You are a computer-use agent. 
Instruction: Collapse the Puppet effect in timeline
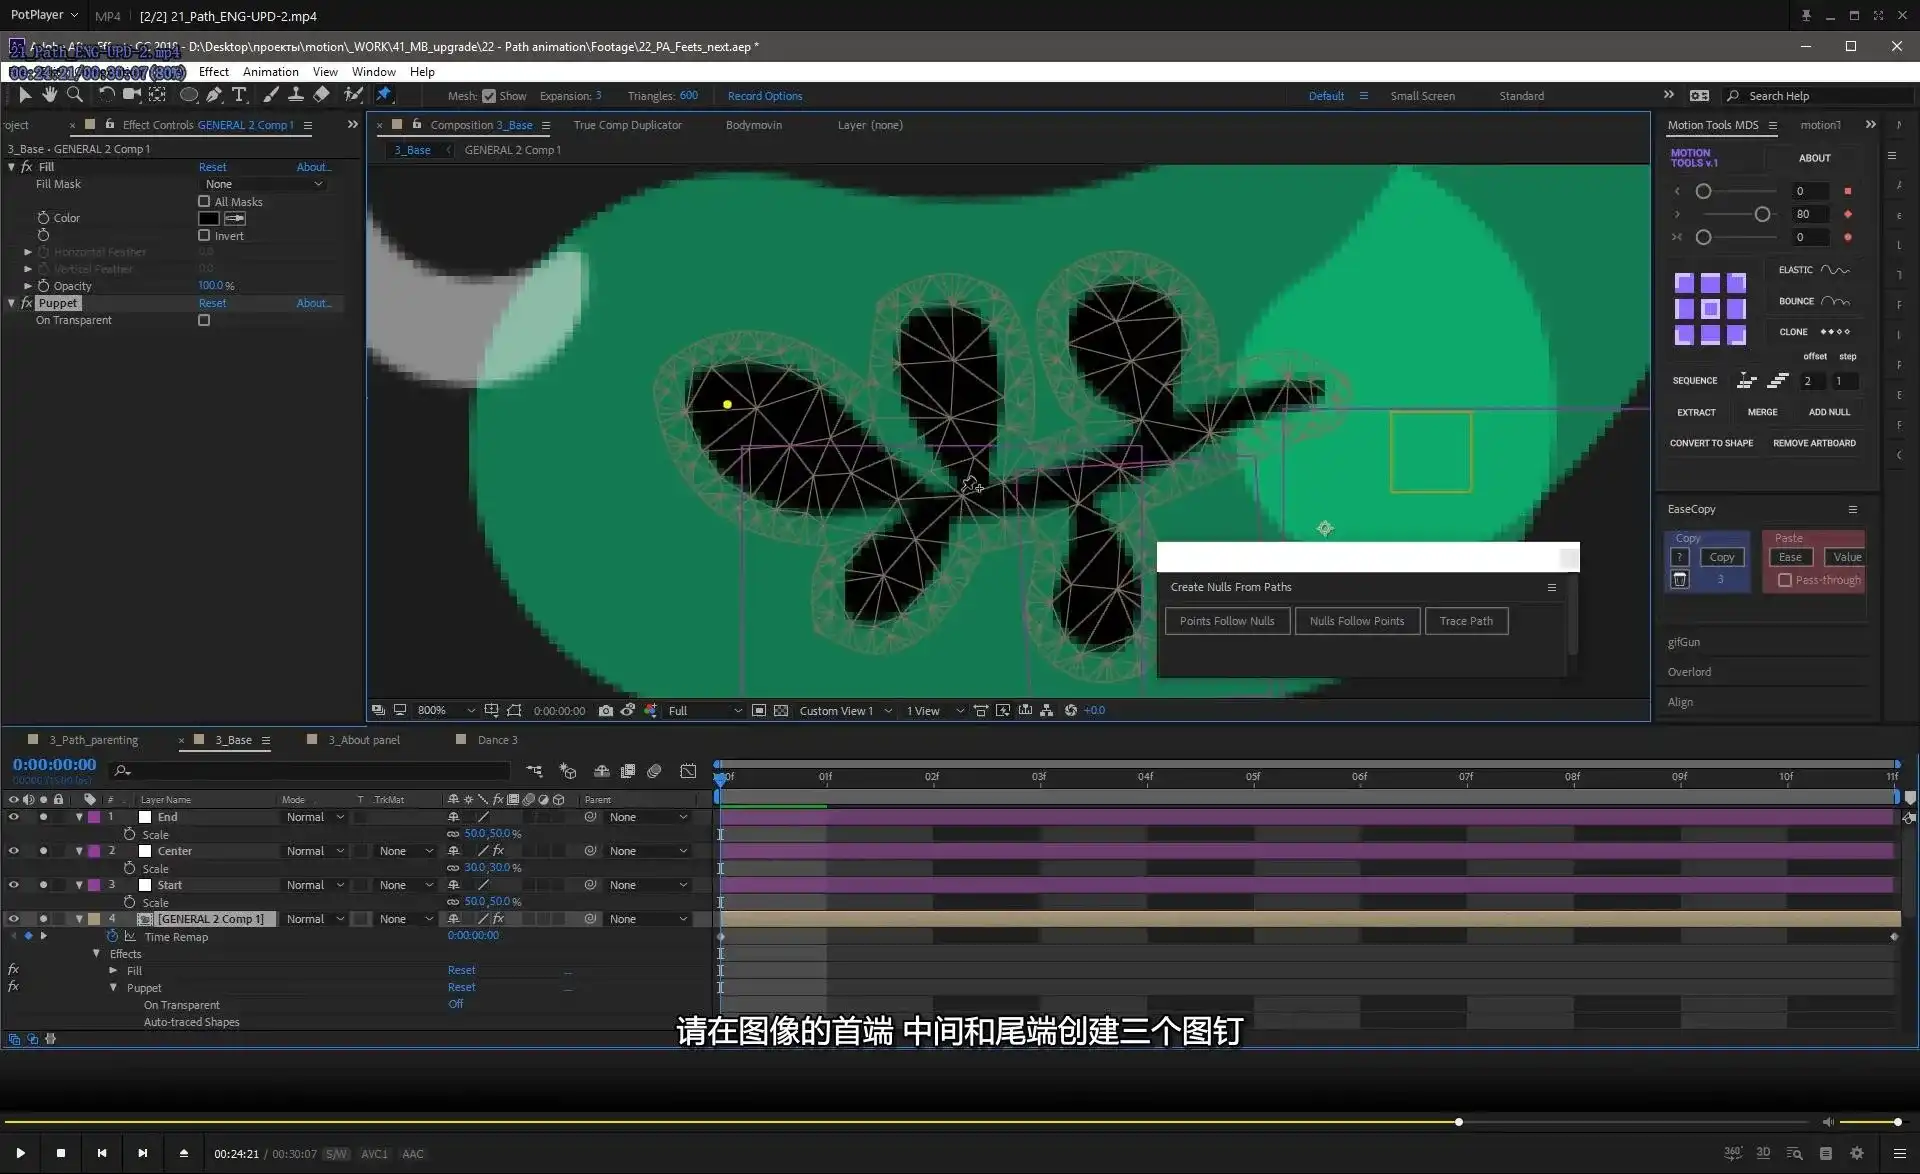pyautogui.click(x=113, y=988)
